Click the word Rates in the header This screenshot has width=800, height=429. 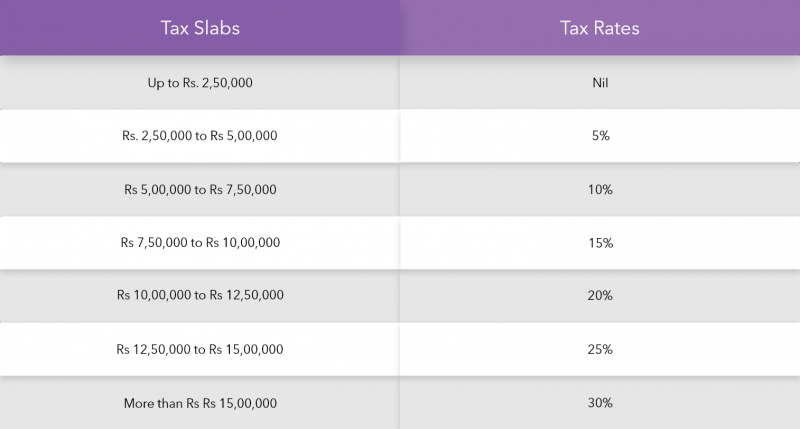point(616,28)
